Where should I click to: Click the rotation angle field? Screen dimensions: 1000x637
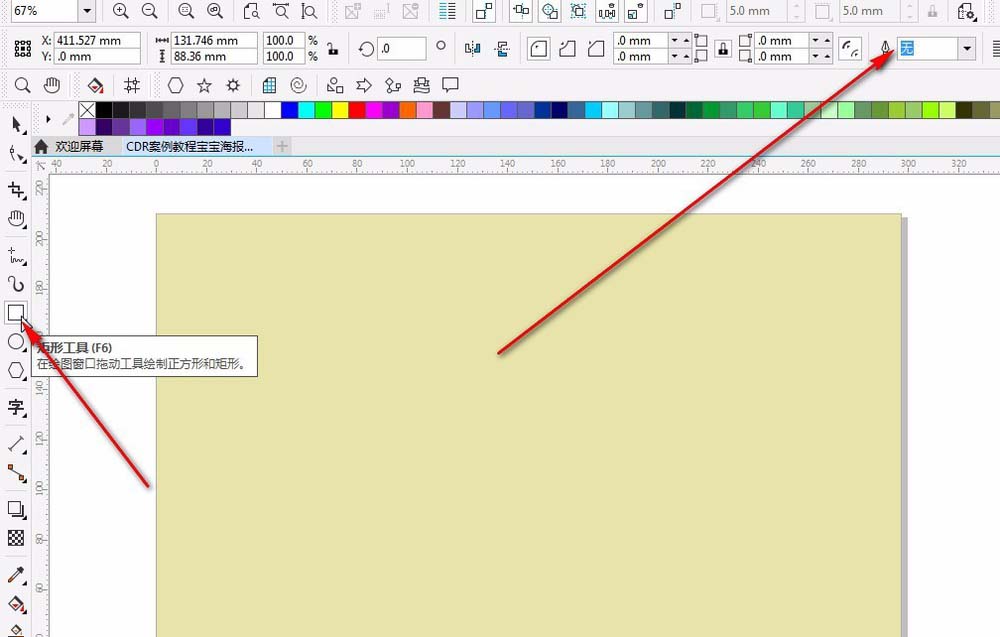(402, 48)
